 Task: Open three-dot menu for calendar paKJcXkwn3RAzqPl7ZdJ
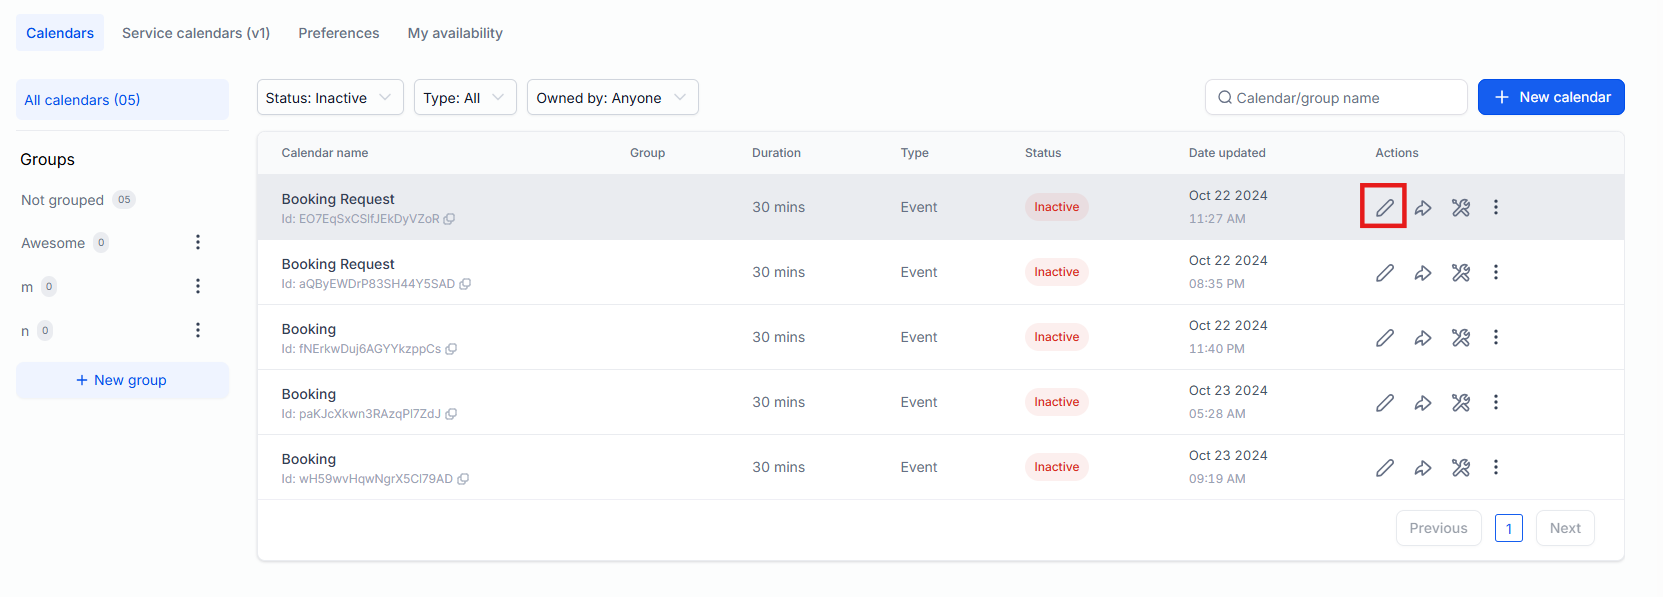(x=1495, y=402)
